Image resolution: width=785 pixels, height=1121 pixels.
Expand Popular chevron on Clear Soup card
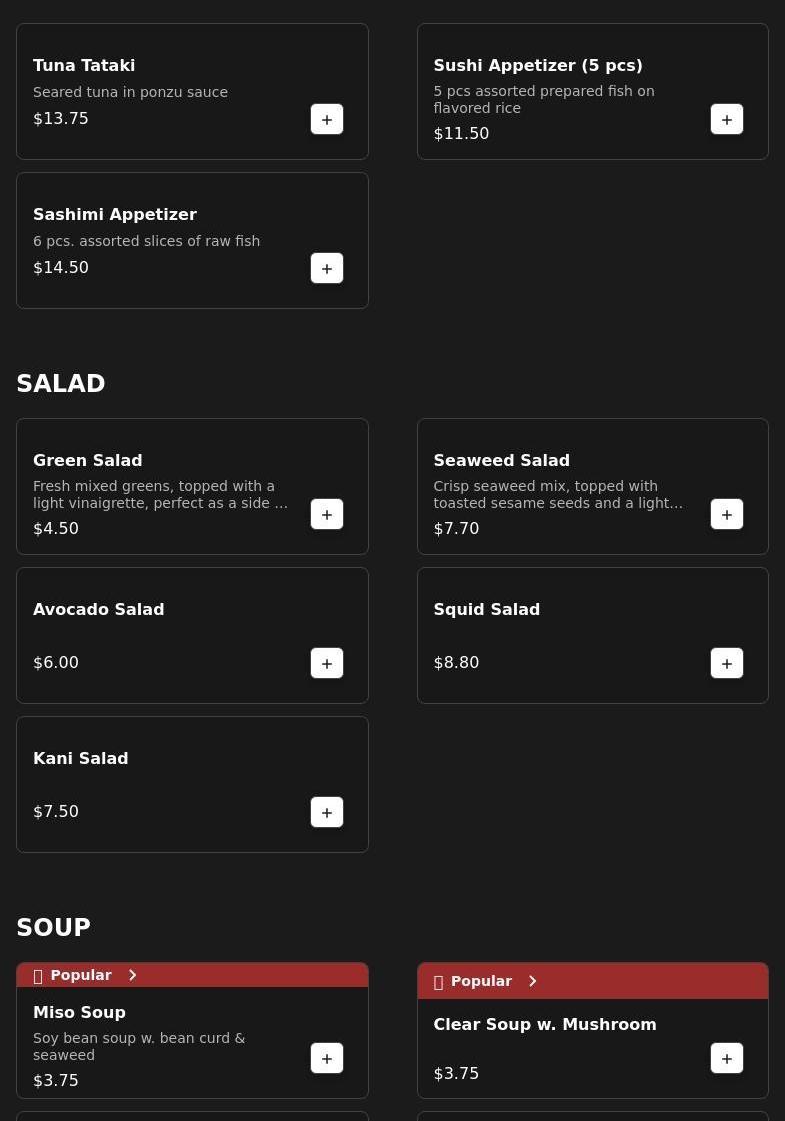coord(532,981)
